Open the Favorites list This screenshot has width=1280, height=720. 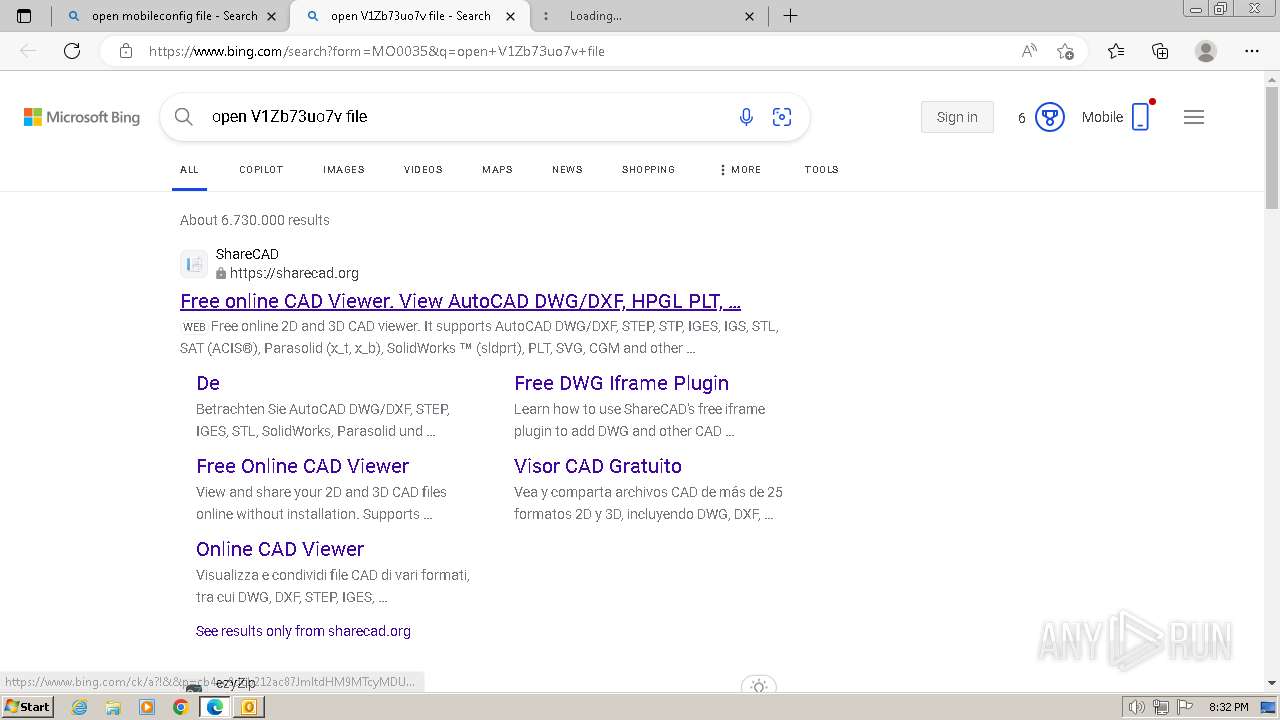1116,51
